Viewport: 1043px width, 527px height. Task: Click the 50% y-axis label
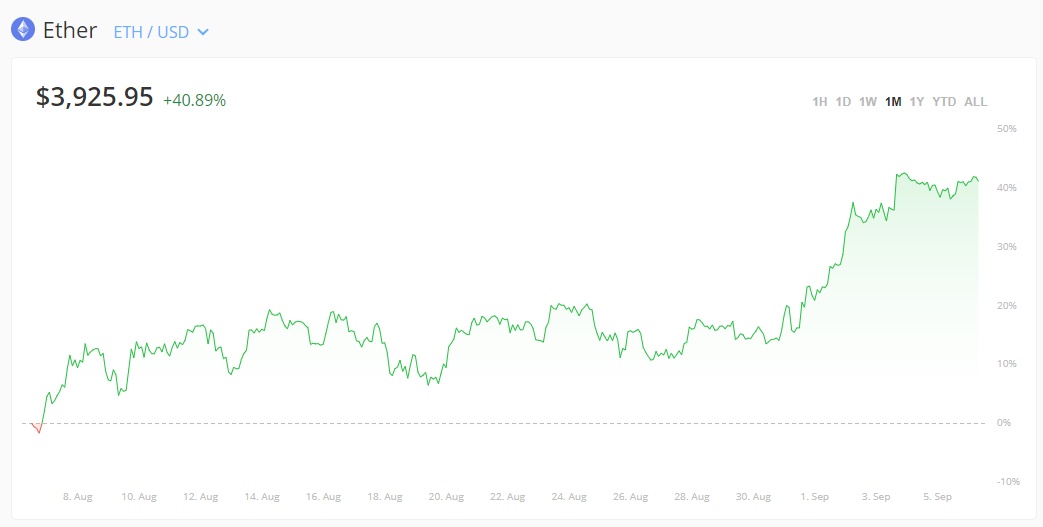pos(1006,129)
